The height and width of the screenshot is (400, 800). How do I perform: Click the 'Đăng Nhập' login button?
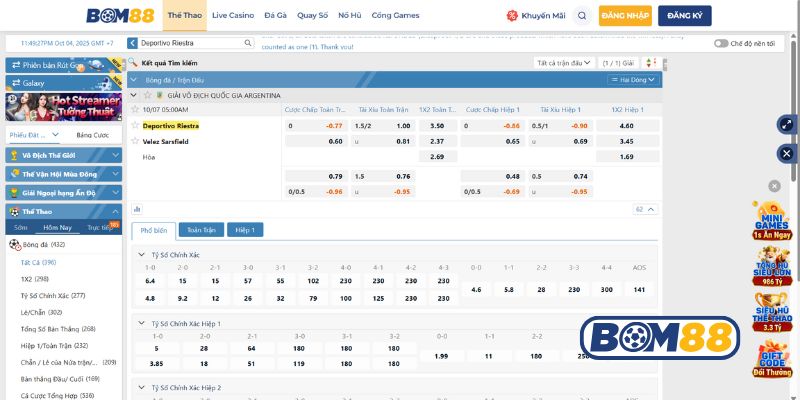625,15
